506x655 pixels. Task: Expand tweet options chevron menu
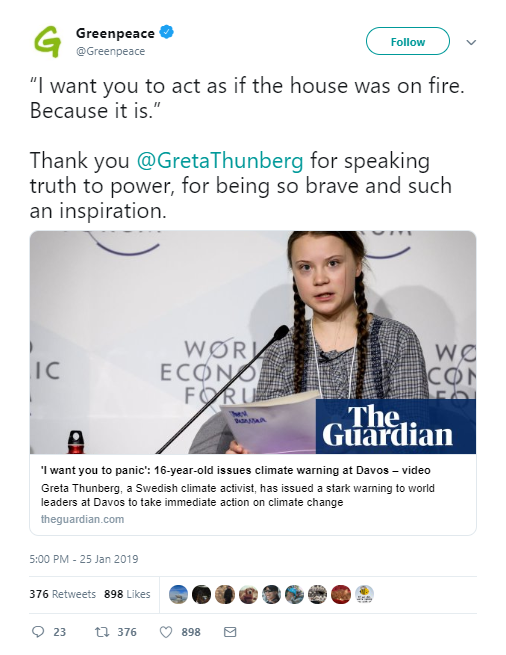click(x=471, y=42)
